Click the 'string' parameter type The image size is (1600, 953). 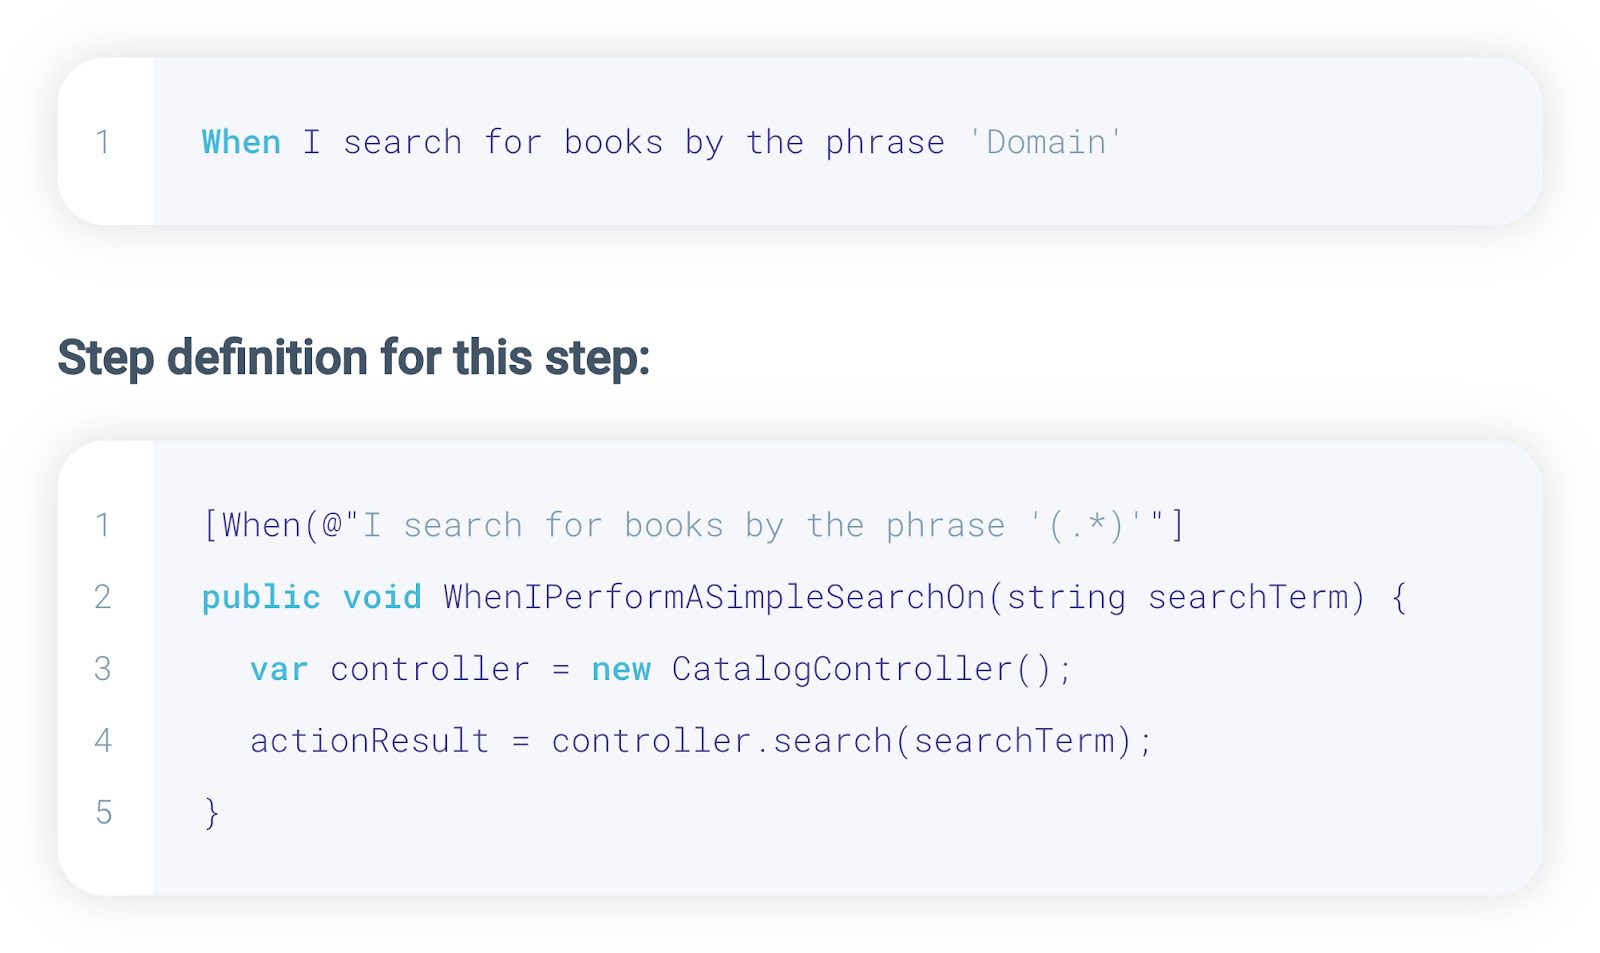pyautogui.click(x=1066, y=597)
